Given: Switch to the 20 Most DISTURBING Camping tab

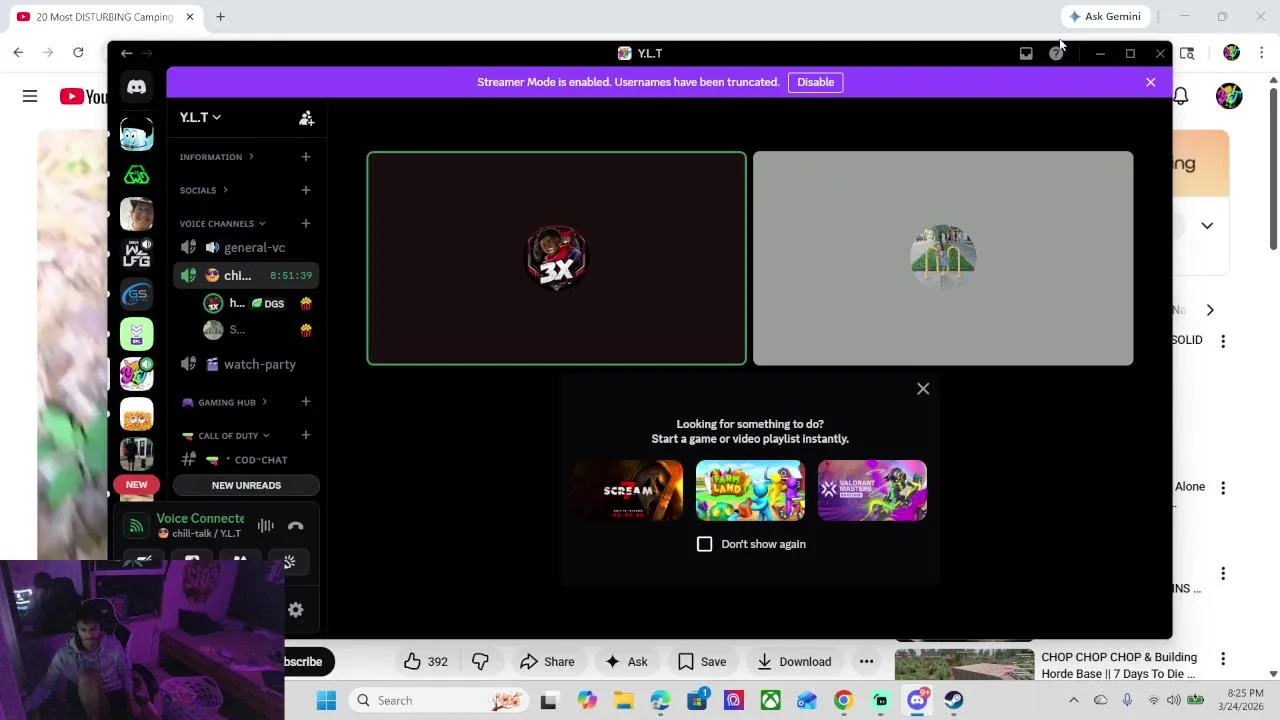Looking at the screenshot, I should [x=104, y=17].
